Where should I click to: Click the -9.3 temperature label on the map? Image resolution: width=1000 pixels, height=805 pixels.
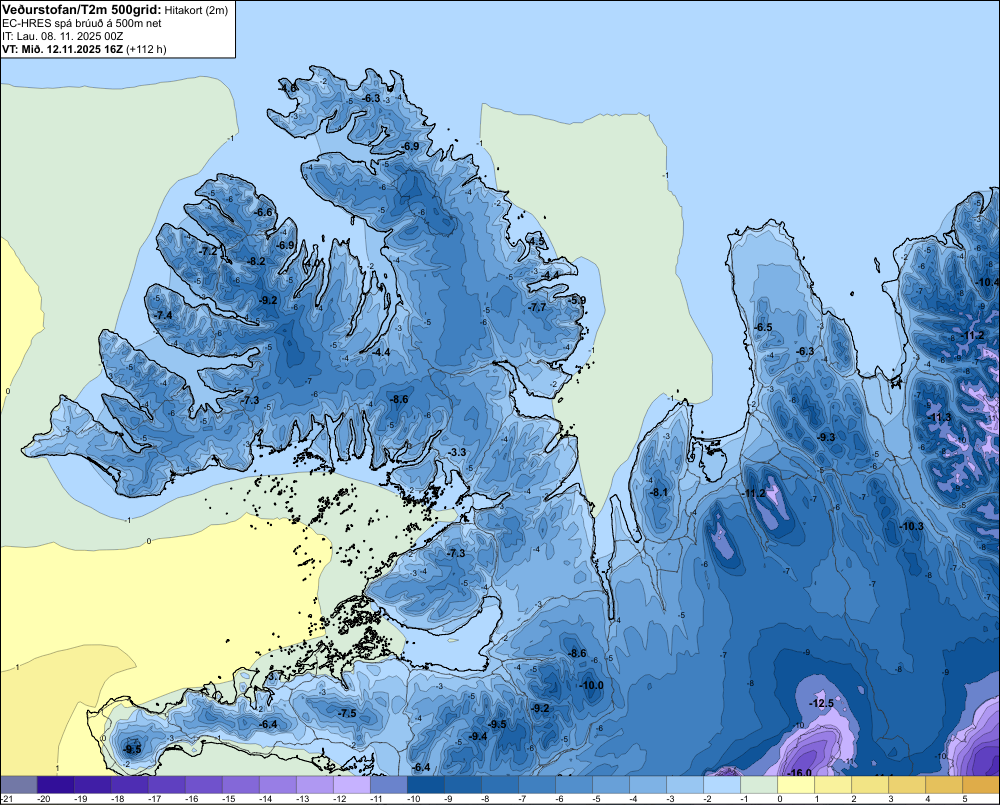click(826, 437)
